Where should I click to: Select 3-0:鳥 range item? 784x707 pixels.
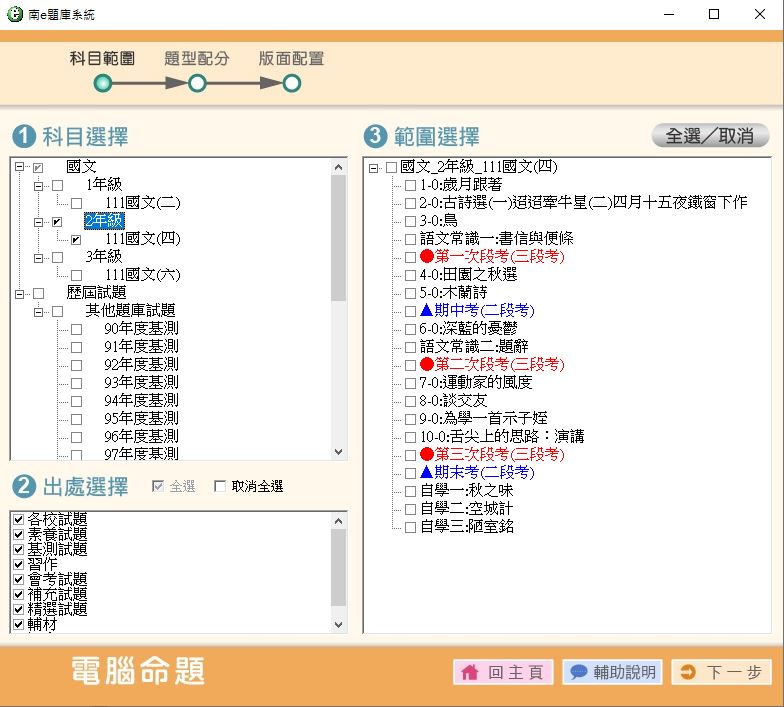[438, 220]
